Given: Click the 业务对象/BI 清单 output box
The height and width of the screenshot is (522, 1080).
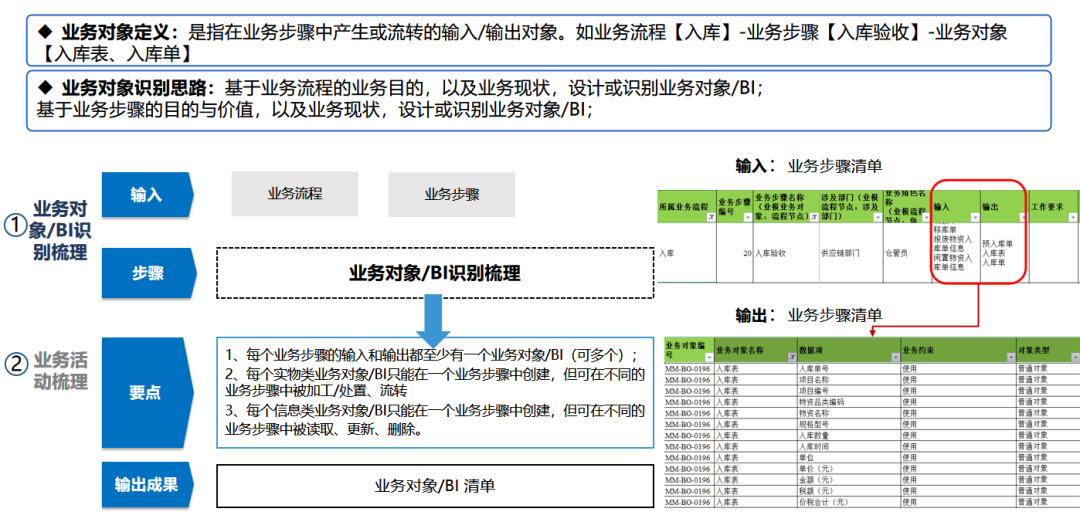Looking at the screenshot, I should pyautogui.click(x=435, y=486).
